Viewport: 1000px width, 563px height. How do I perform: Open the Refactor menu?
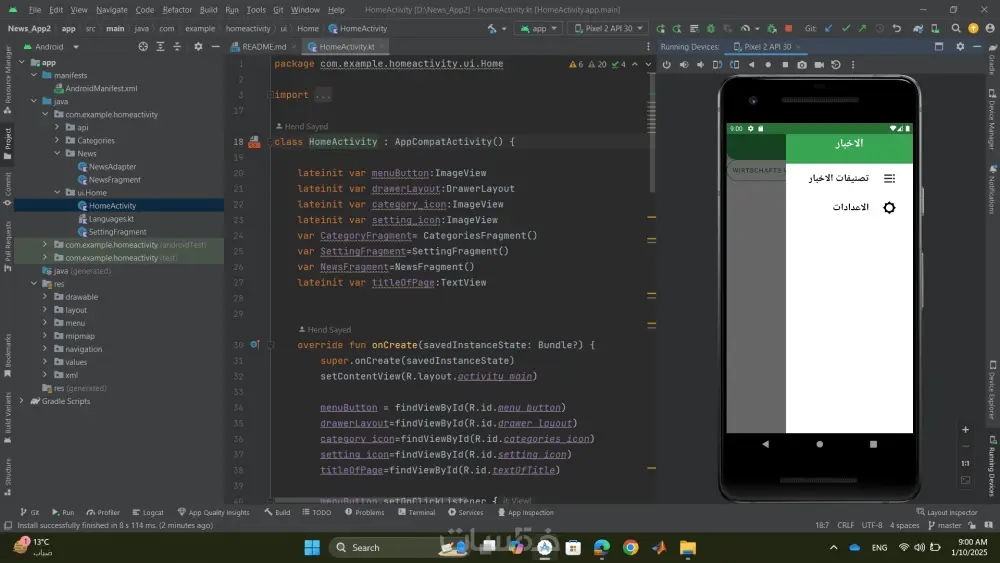coord(177,9)
